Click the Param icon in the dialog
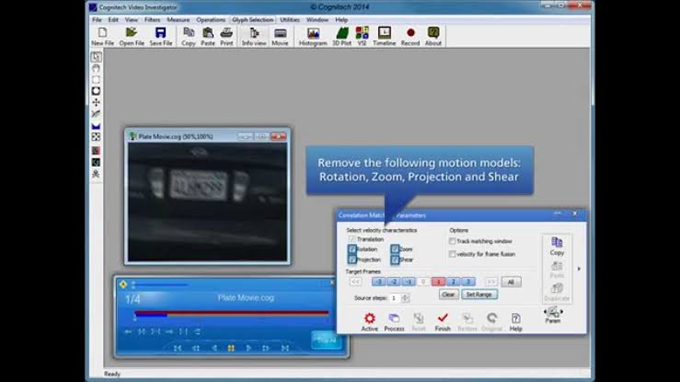680x382 pixels. click(552, 315)
